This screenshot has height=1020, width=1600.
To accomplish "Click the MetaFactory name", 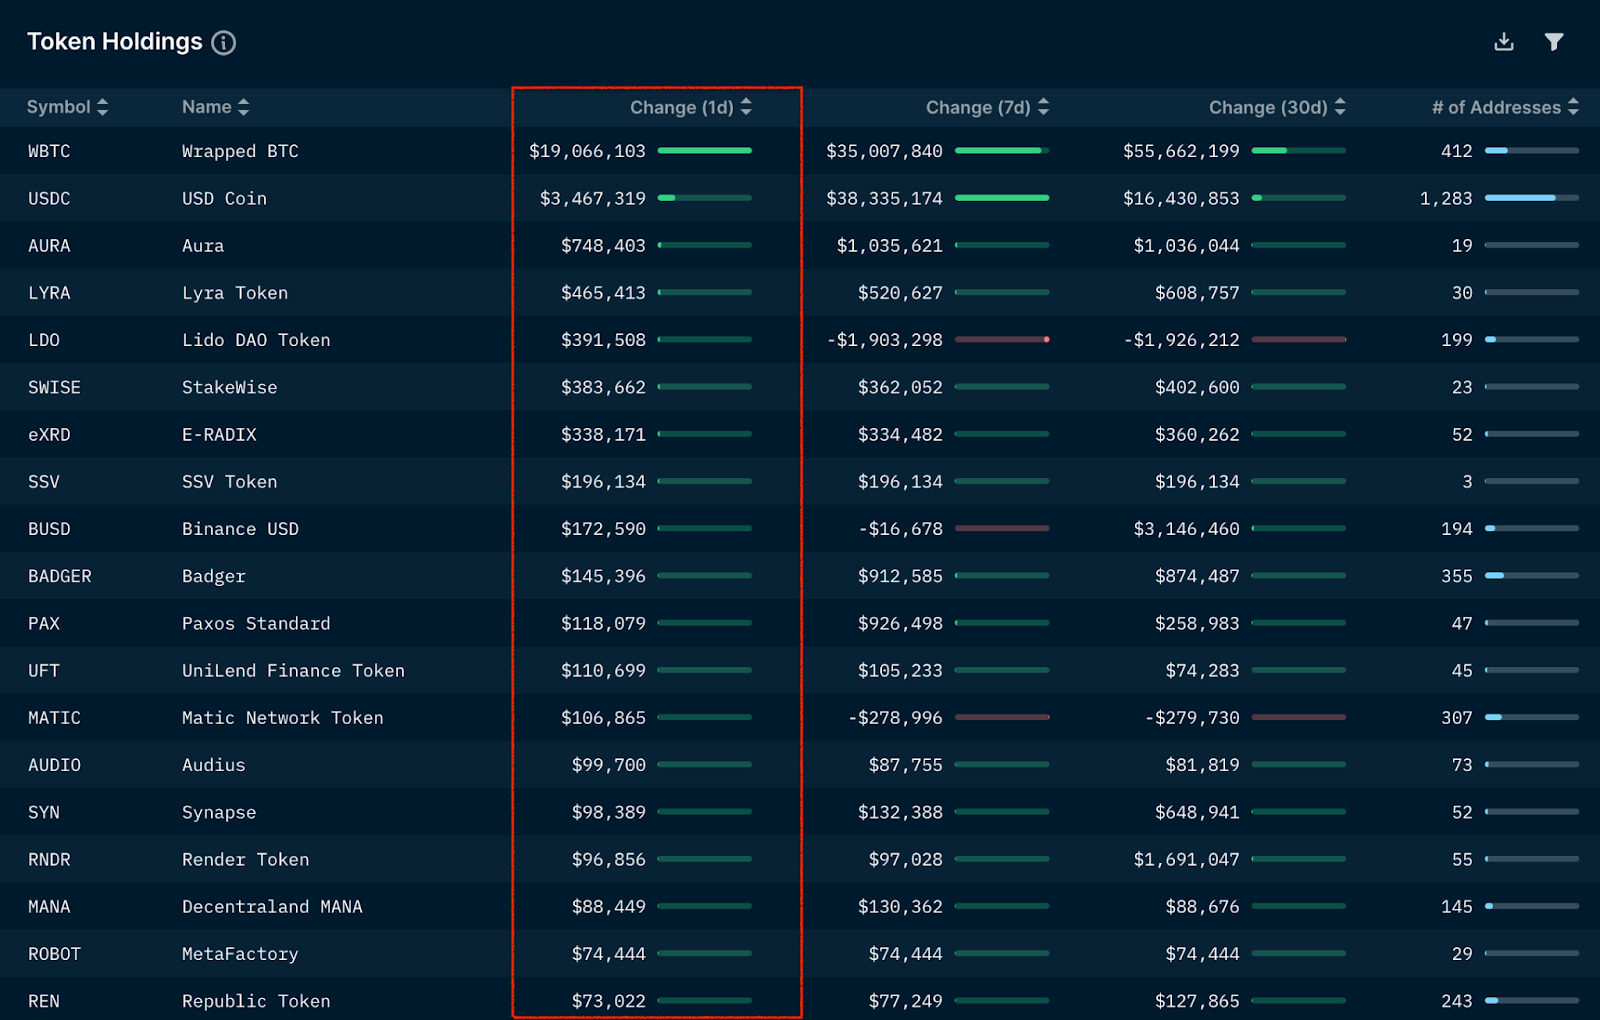I will tap(240, 954).
